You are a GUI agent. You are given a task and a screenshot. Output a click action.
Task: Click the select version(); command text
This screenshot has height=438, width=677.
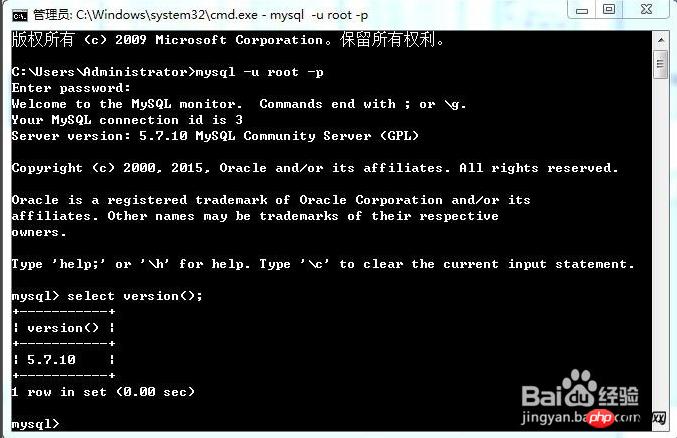135,296
